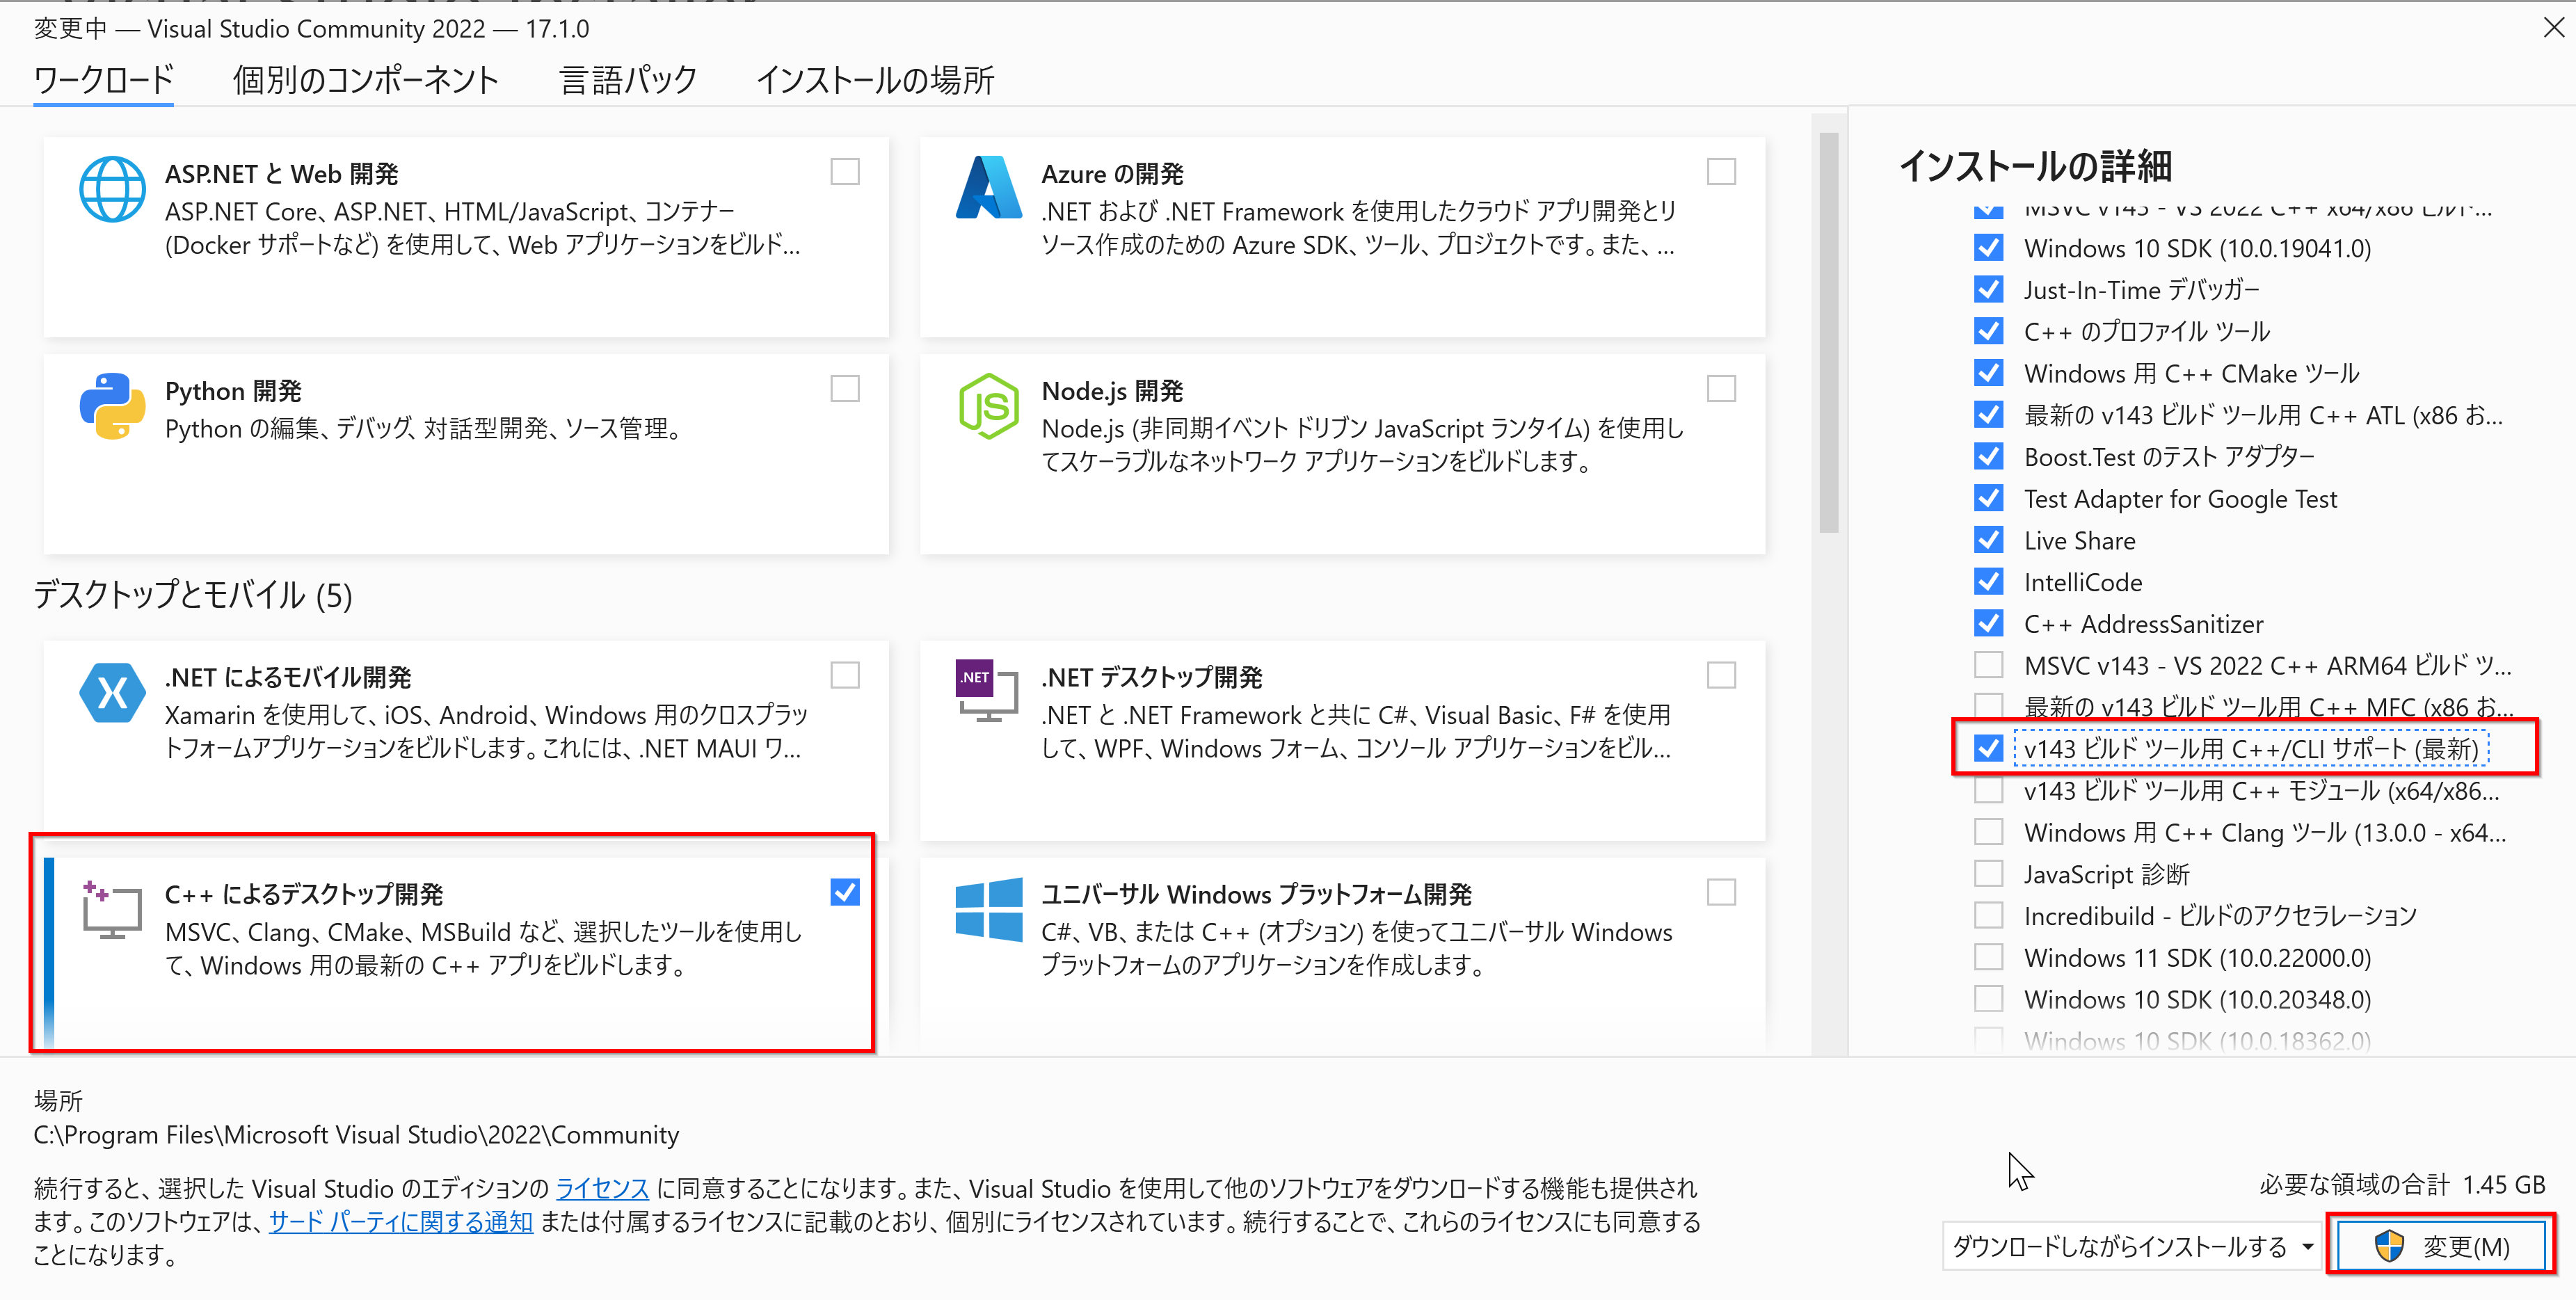Click the C++ desktop development monitor icon
The height and width of the screenshot is (1300, 2576).
click(111, 910)
